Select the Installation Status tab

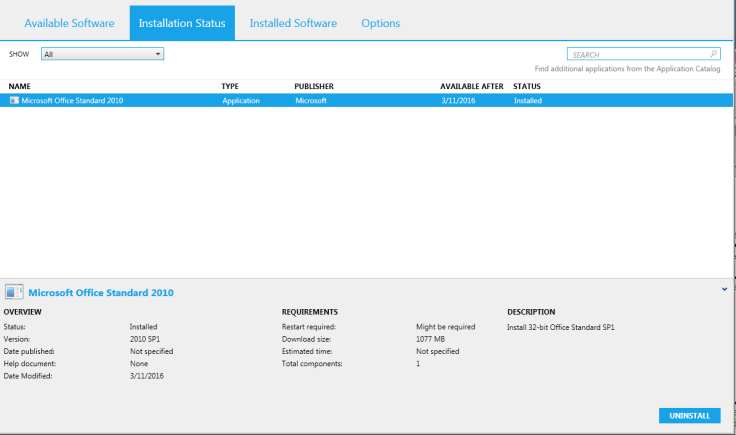pyautogui.click(x=182, y=23)
